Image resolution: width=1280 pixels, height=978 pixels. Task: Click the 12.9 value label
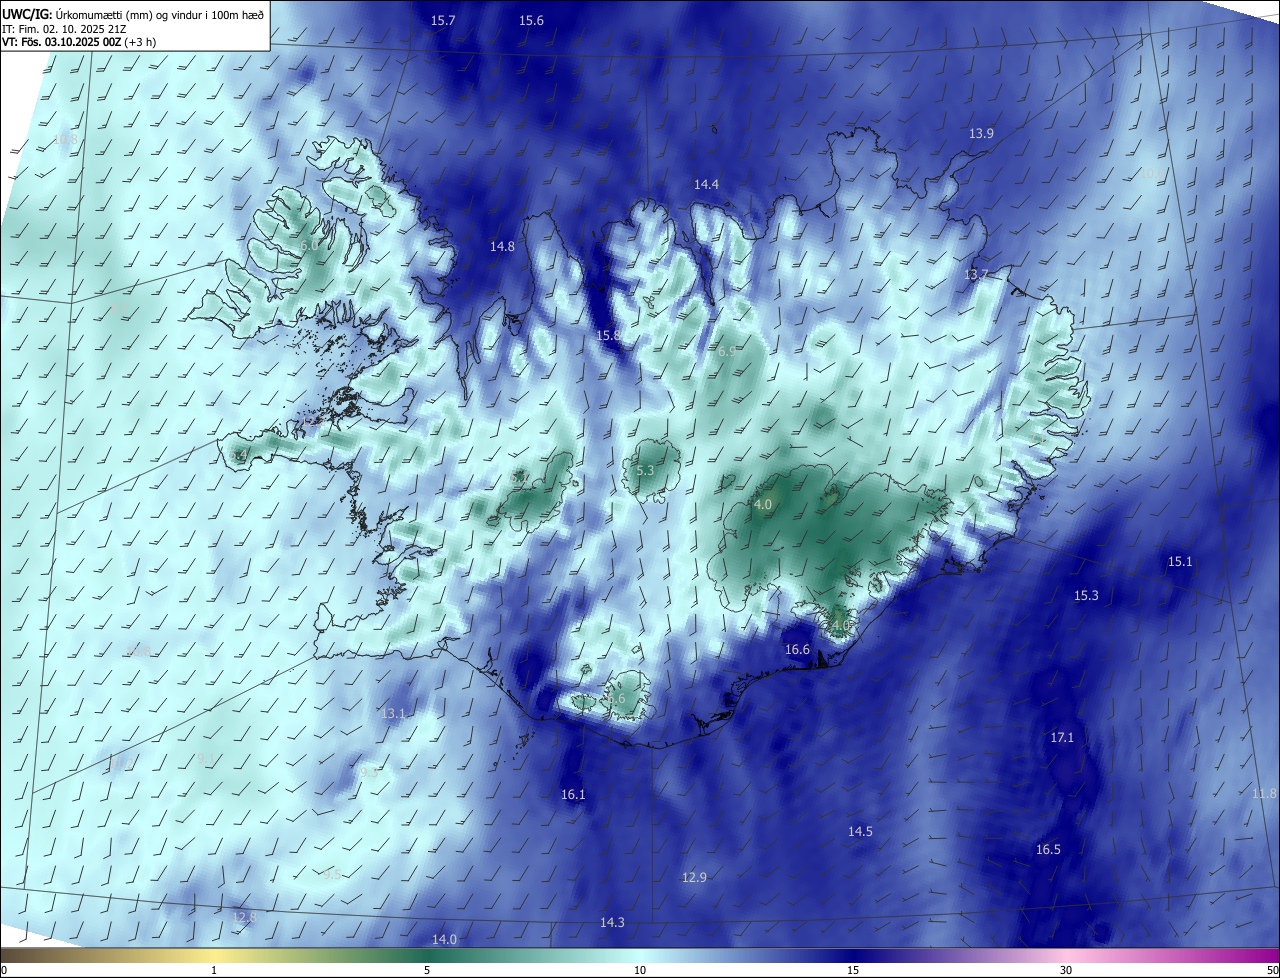(694, 878)
